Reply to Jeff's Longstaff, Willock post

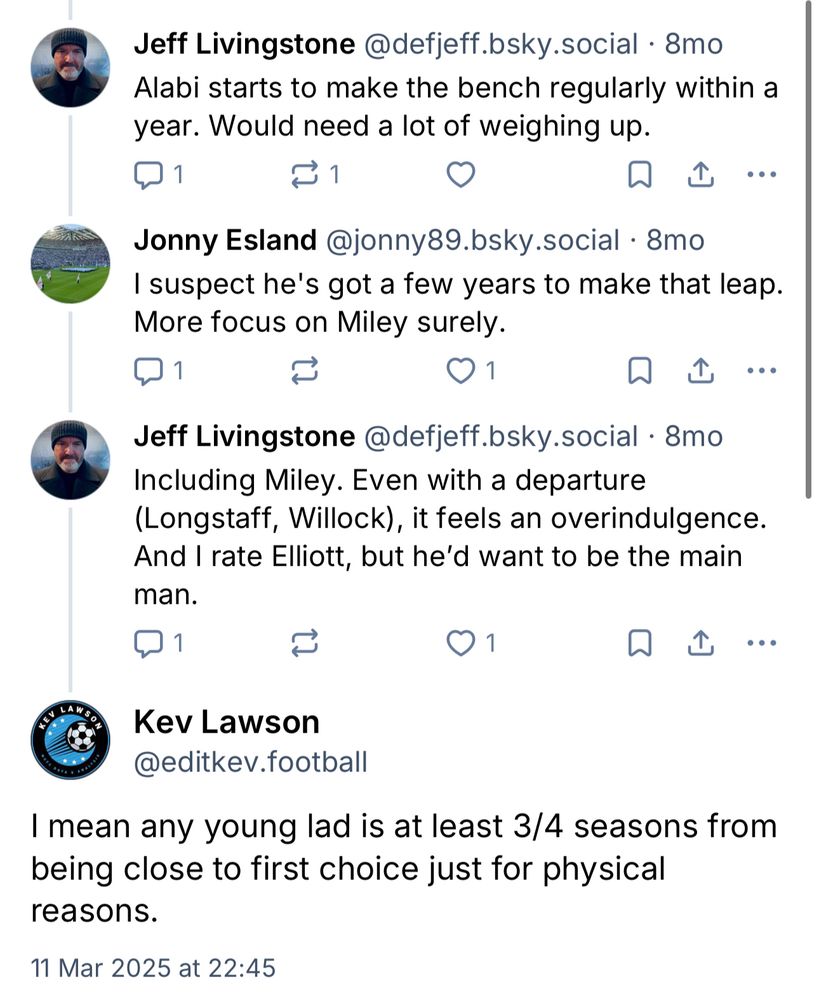point(147,644)
